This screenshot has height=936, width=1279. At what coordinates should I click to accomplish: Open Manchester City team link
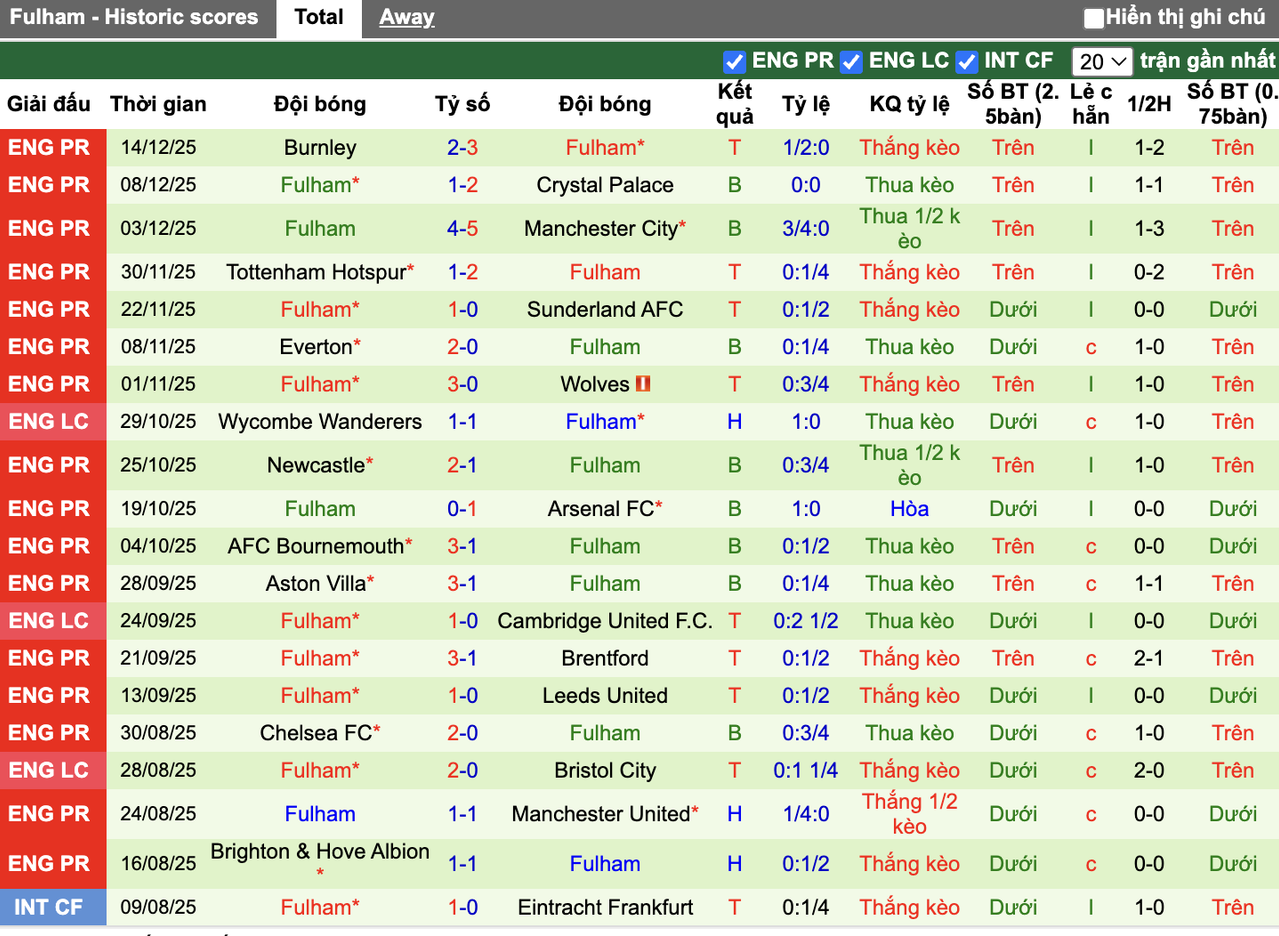(601, 228)
